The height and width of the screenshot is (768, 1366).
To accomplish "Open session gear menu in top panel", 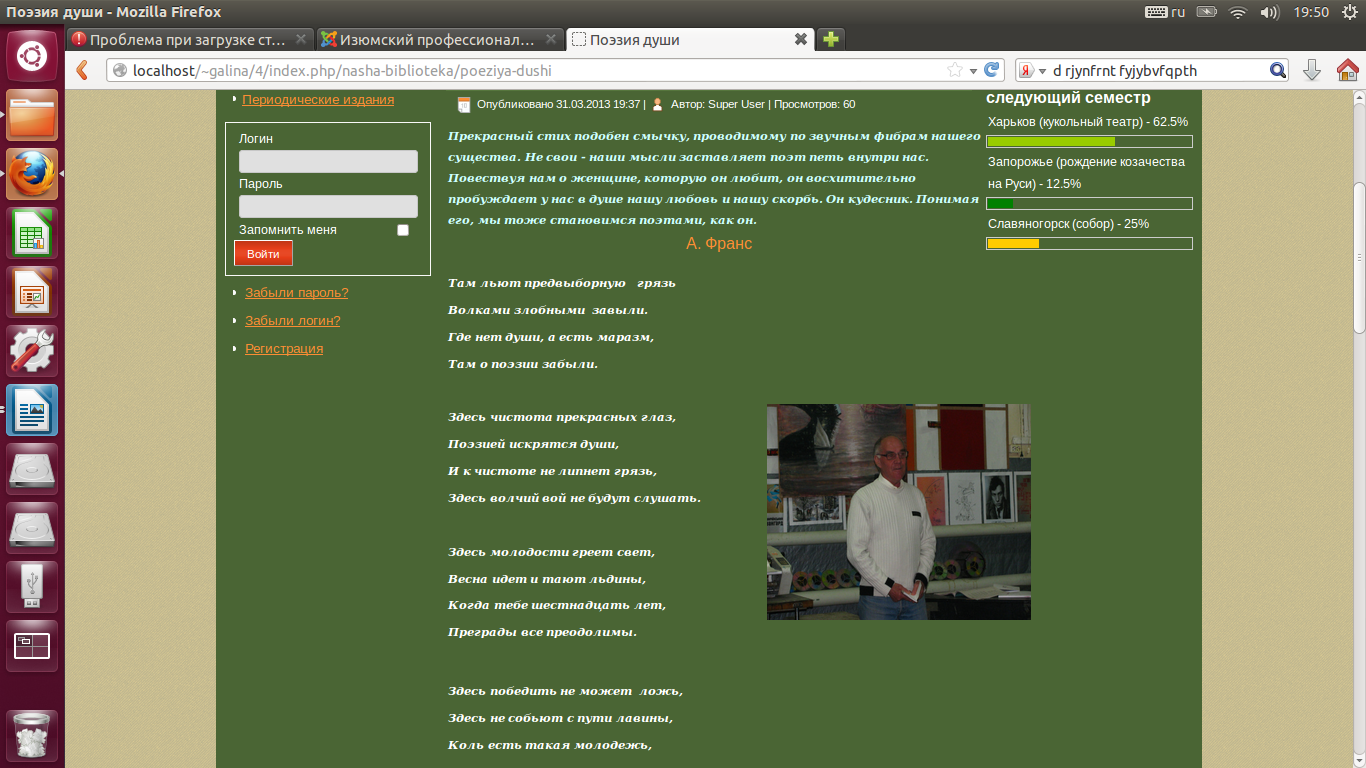I will point(1349,12).
